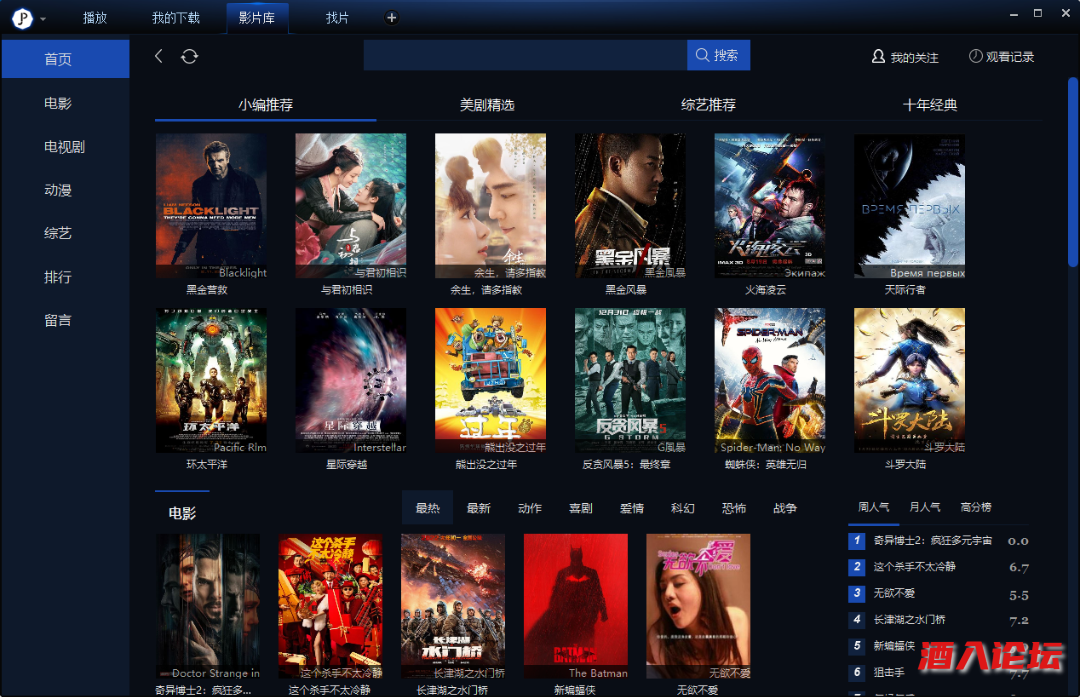Filter movies by 战争 genre
1080x697 pixels.
click(x=785, y=508)
